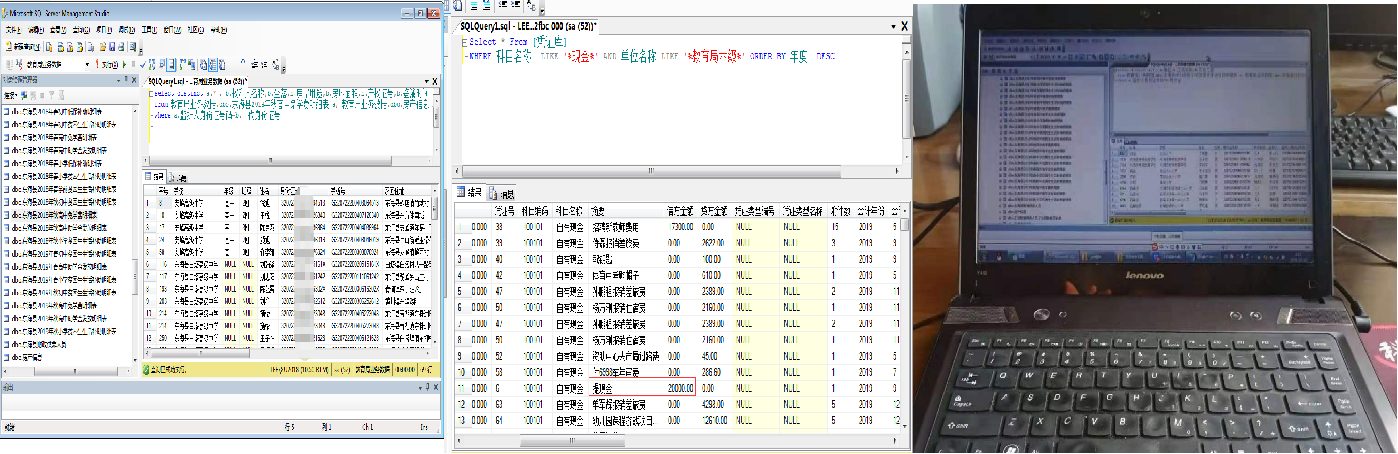Click the right results grid vertical scrollbar
Screen dimensions: 1398x454
(905, 320)
